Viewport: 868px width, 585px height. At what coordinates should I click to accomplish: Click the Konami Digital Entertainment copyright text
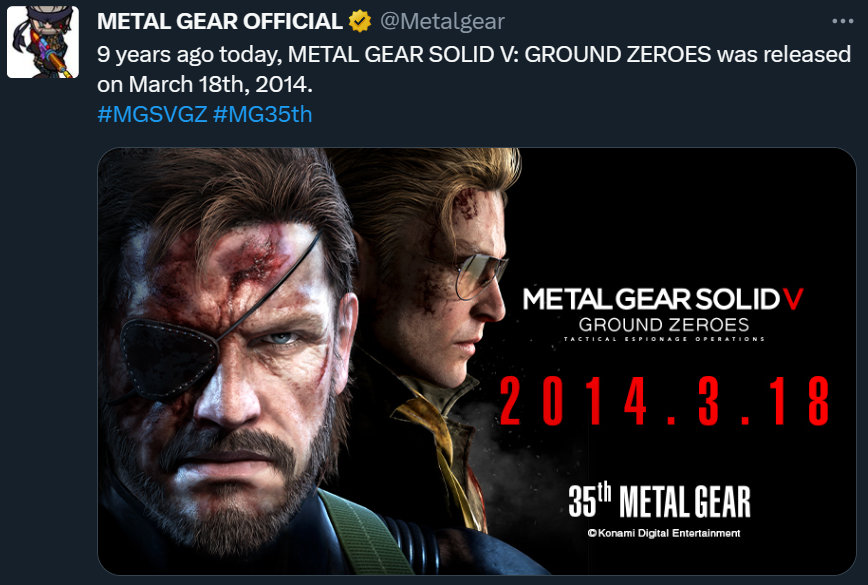point(664,533)
